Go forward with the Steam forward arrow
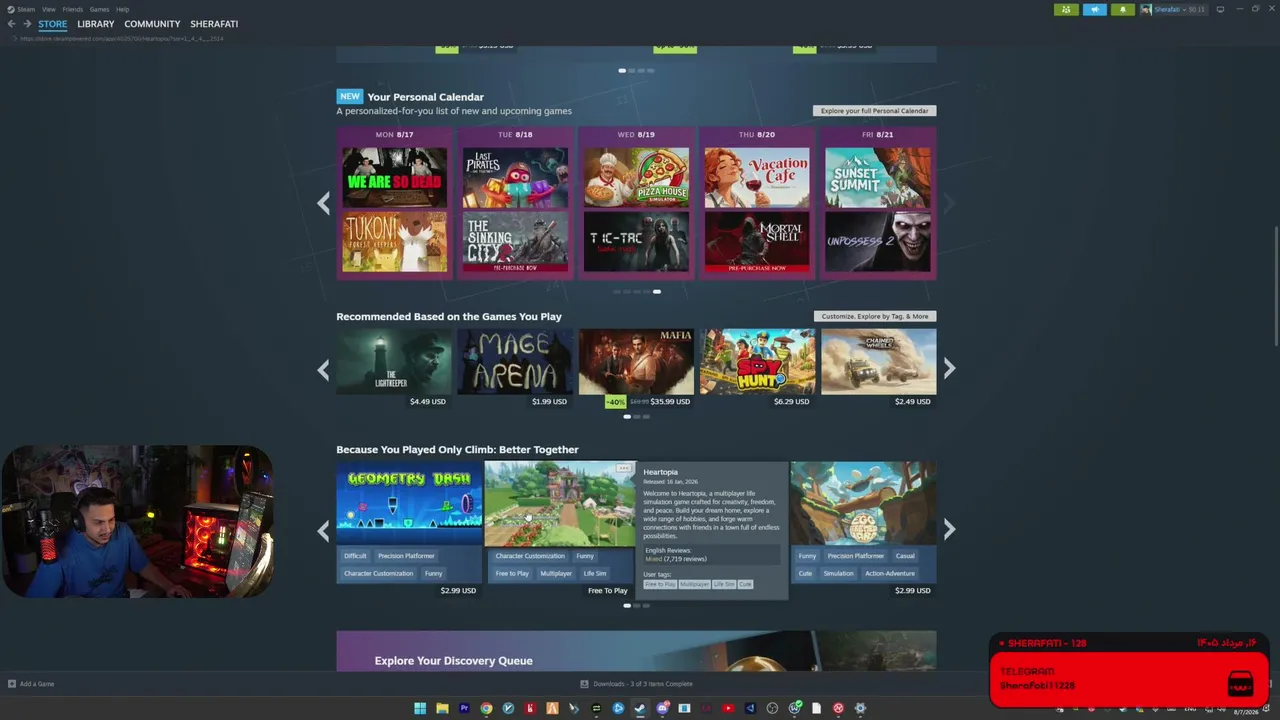The width and height of the screenshot is (1280, 720). [27, 24]
